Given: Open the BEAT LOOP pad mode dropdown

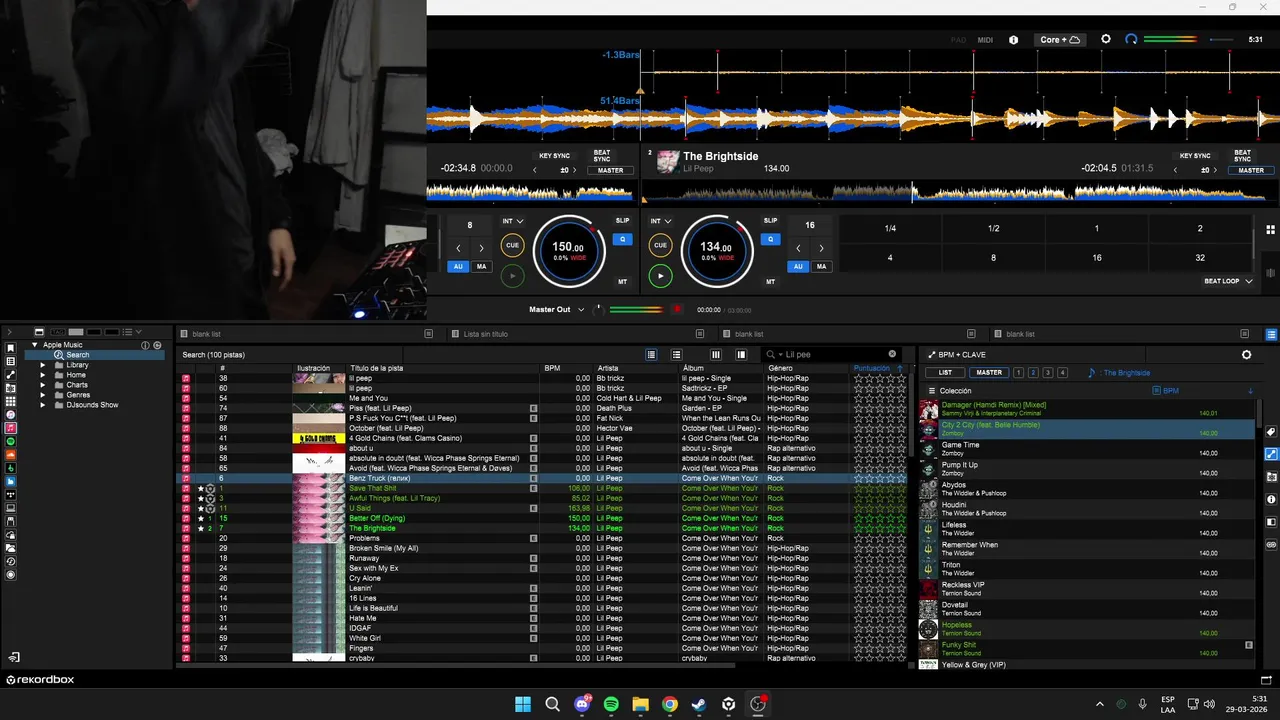Looking at the screenshot, I should coord(1228,281).
